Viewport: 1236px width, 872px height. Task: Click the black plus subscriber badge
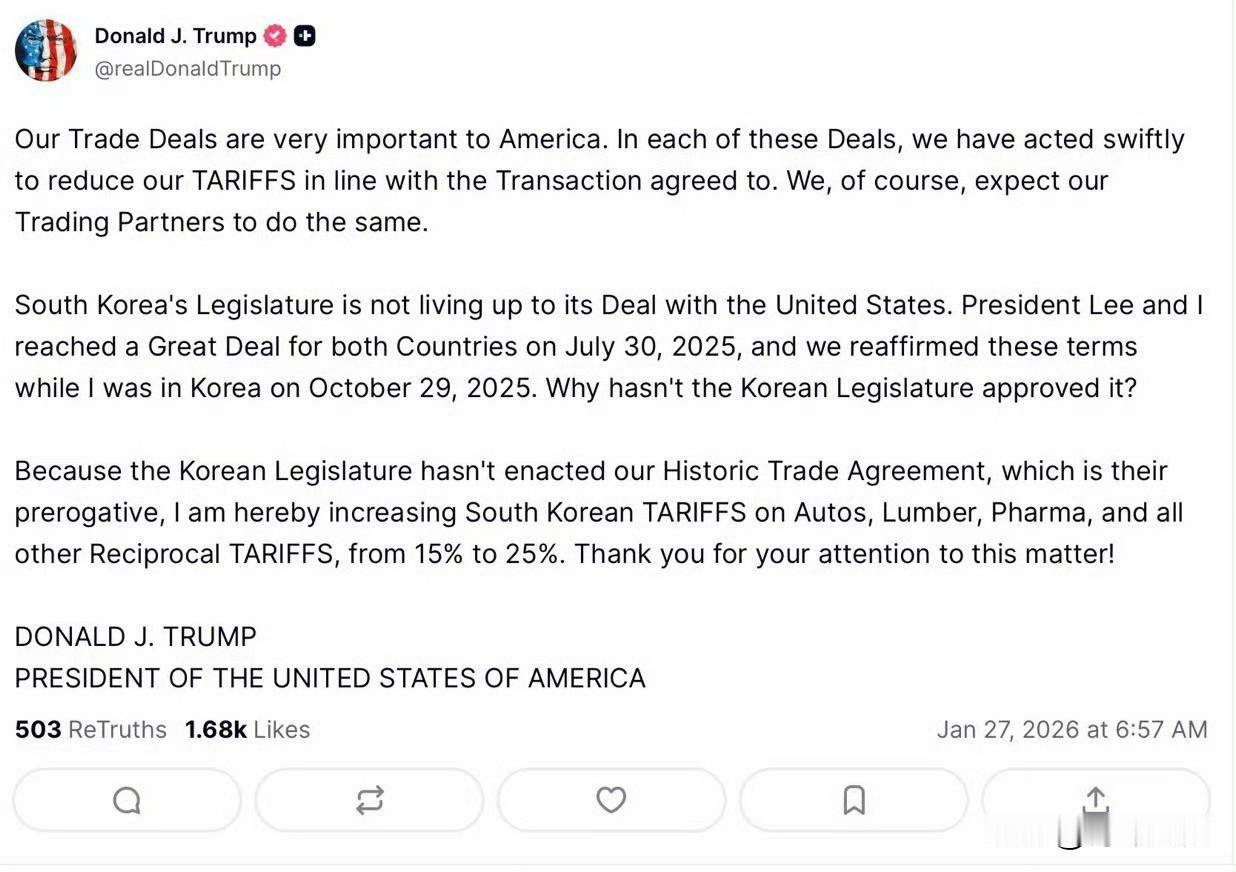pyautogui.click(x=305, y=35)
